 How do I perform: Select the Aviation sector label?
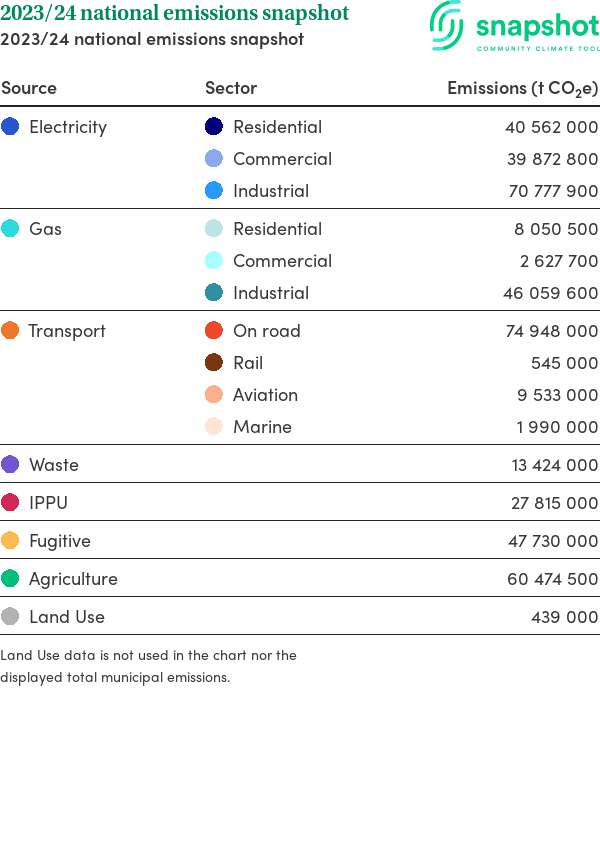click(265, 395)
